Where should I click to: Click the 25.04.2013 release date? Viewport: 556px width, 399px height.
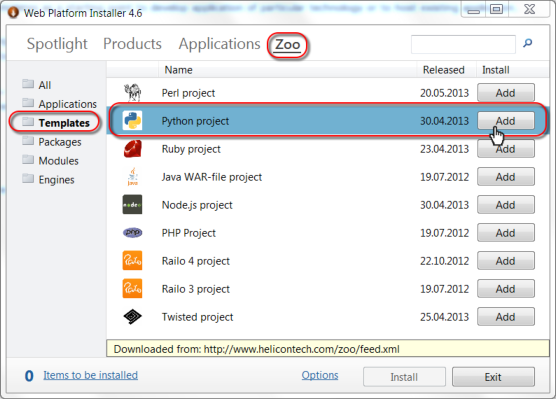(x=444, y=317)
